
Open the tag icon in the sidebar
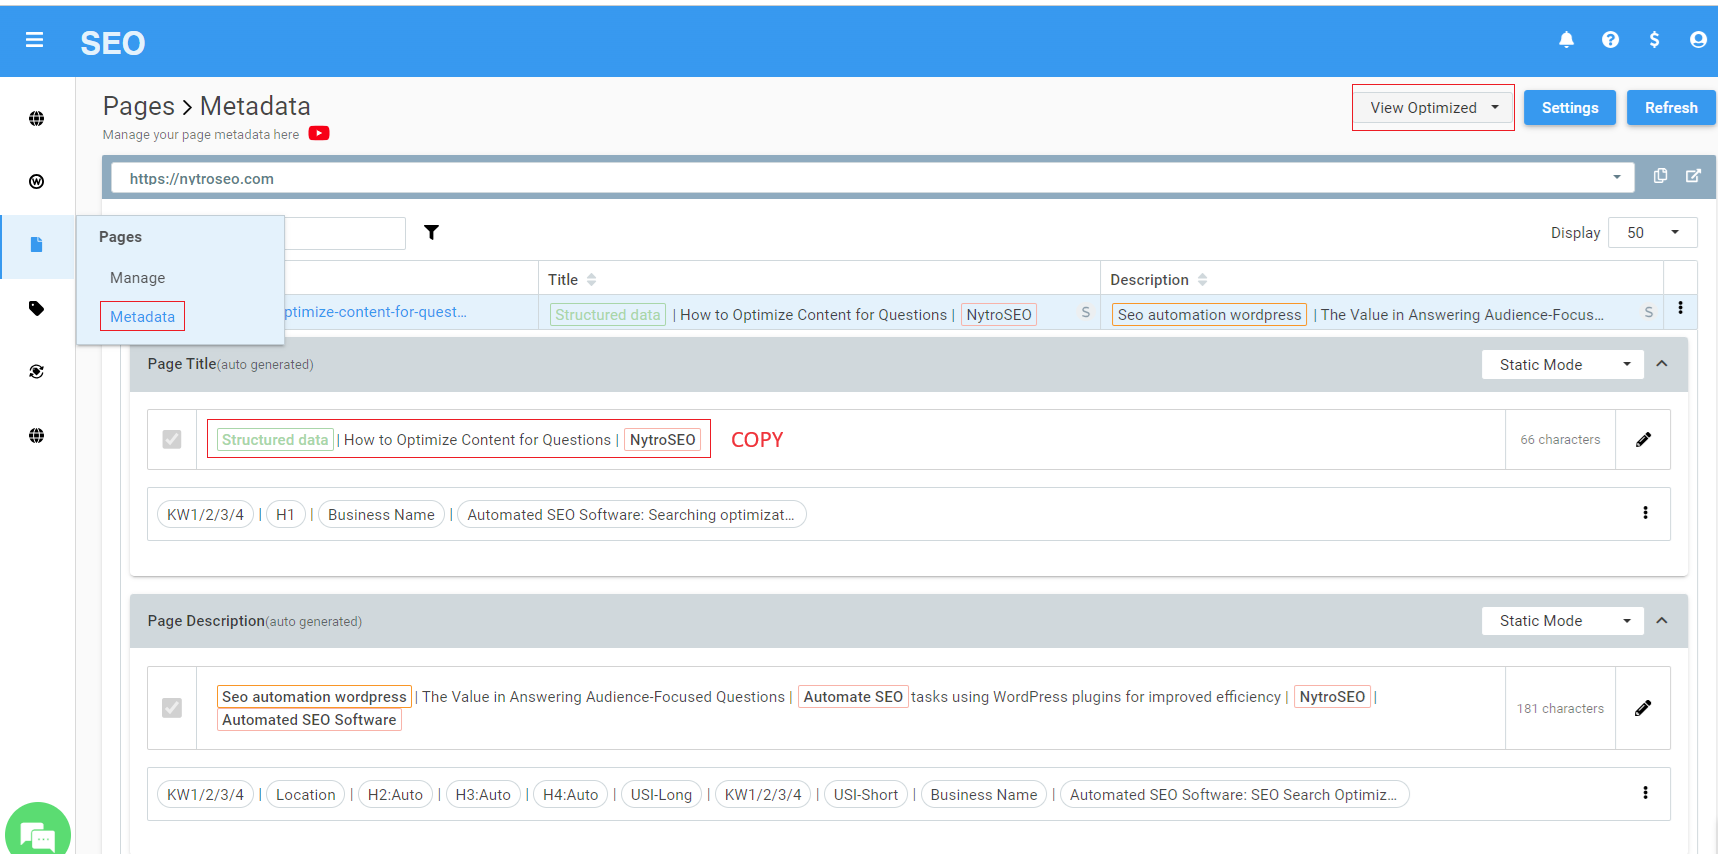click(x=37, y=308)
